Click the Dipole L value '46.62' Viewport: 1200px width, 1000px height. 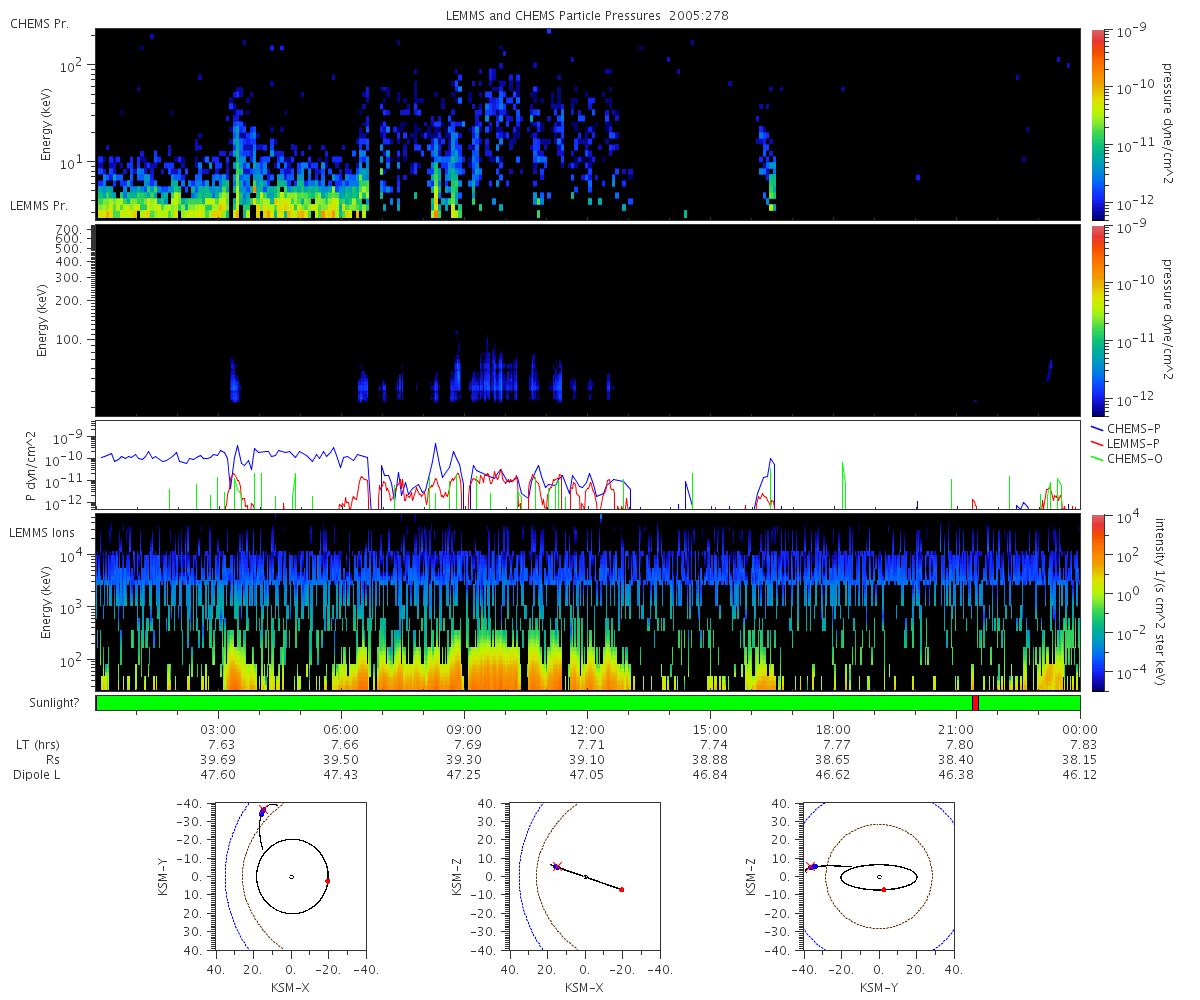point(833,775)
